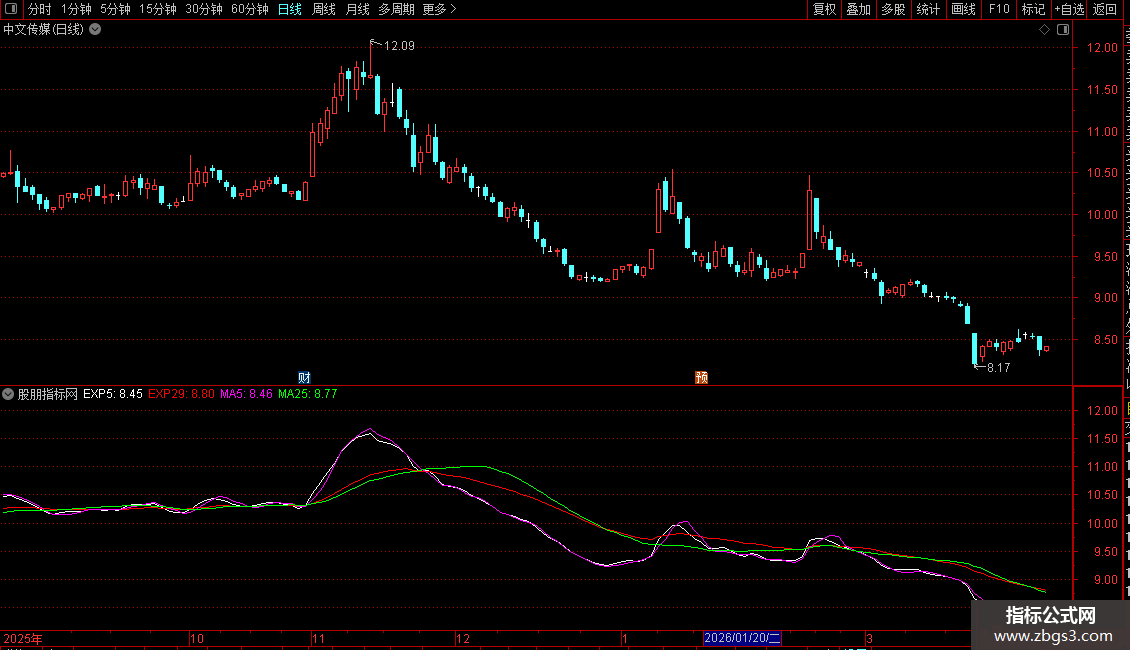1130x650 pixels.
Task: Expand the 中文传媒(日线) dropdown arrow
Action: coord(95,30)
